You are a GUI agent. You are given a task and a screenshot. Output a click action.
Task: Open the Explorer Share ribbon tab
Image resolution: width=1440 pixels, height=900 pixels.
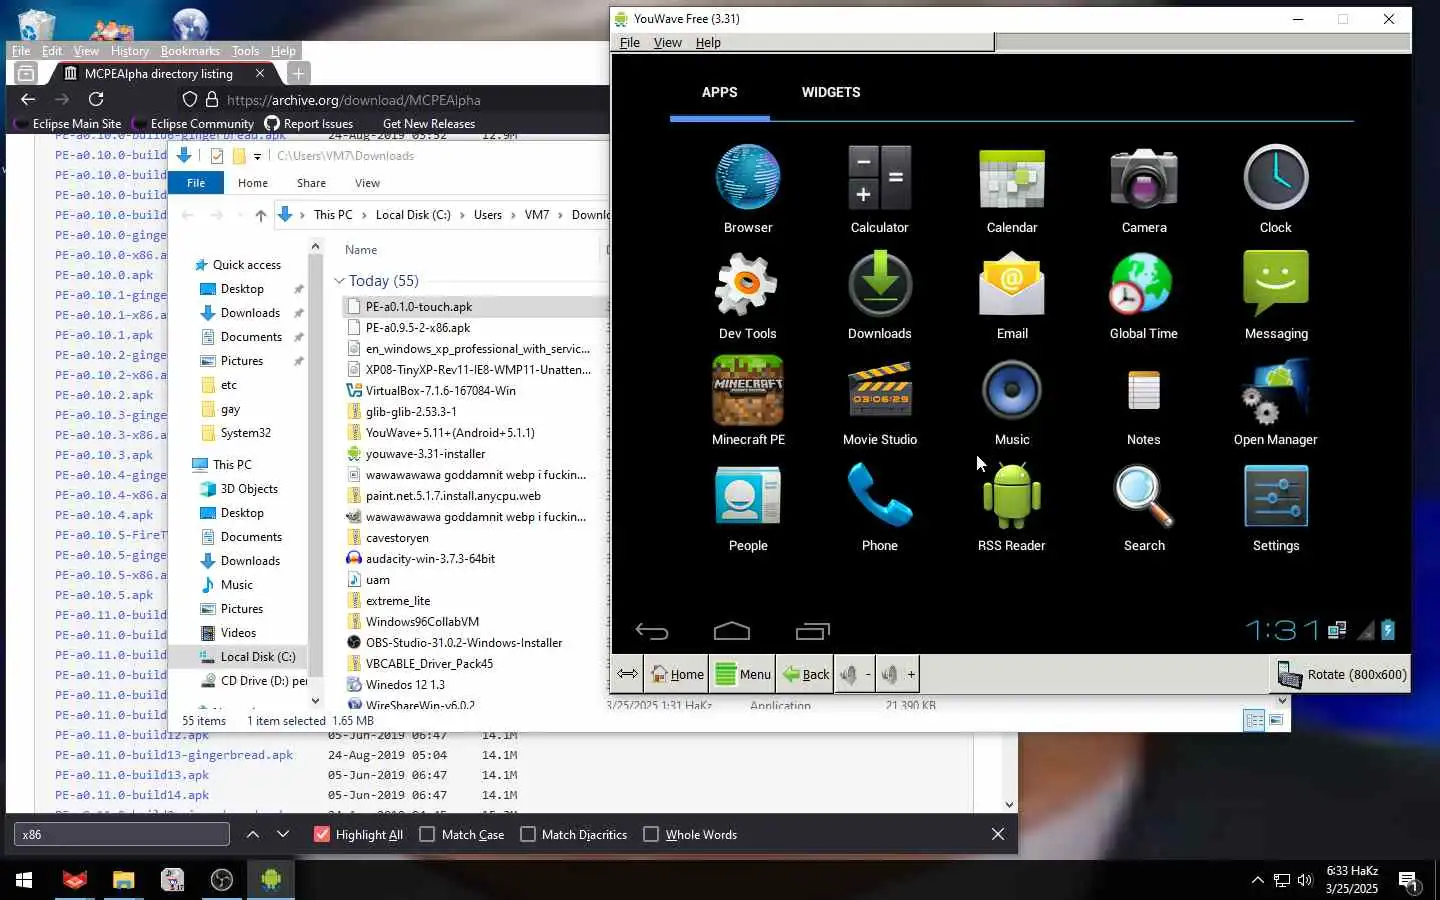(311, 183)
